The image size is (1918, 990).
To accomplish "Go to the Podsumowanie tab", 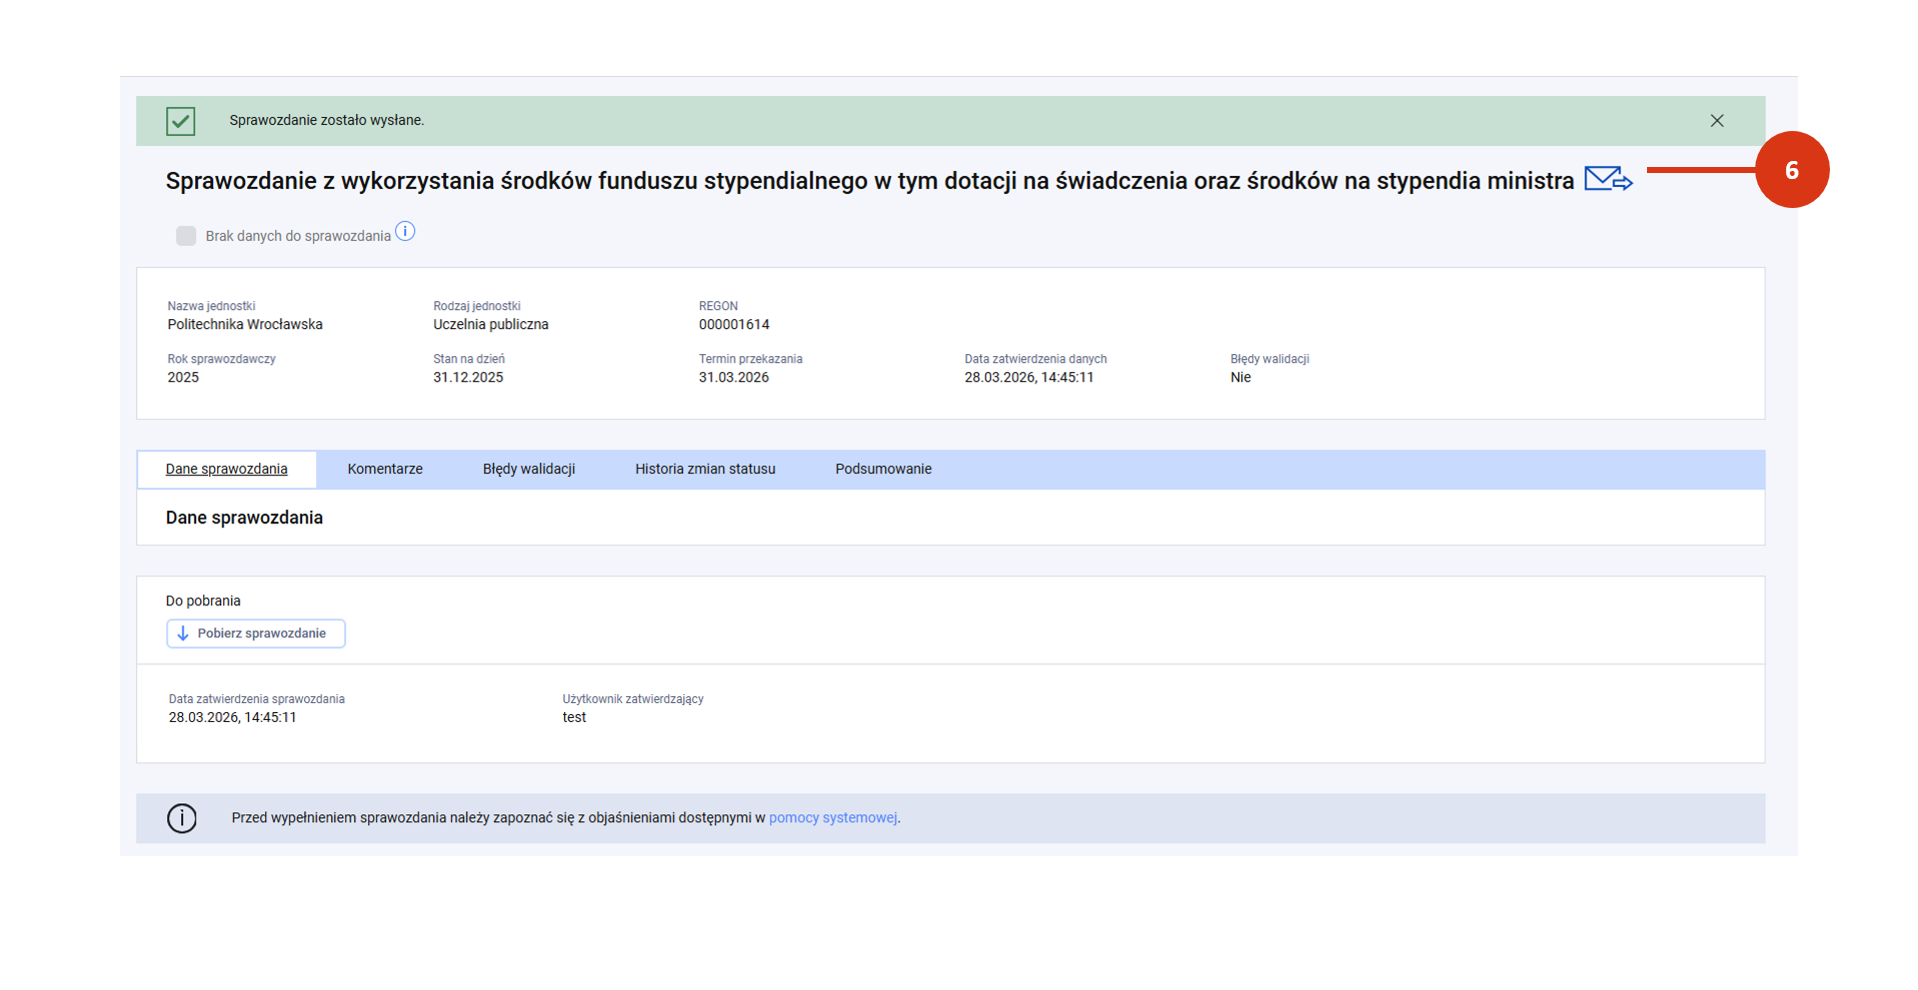I will 883,469.
